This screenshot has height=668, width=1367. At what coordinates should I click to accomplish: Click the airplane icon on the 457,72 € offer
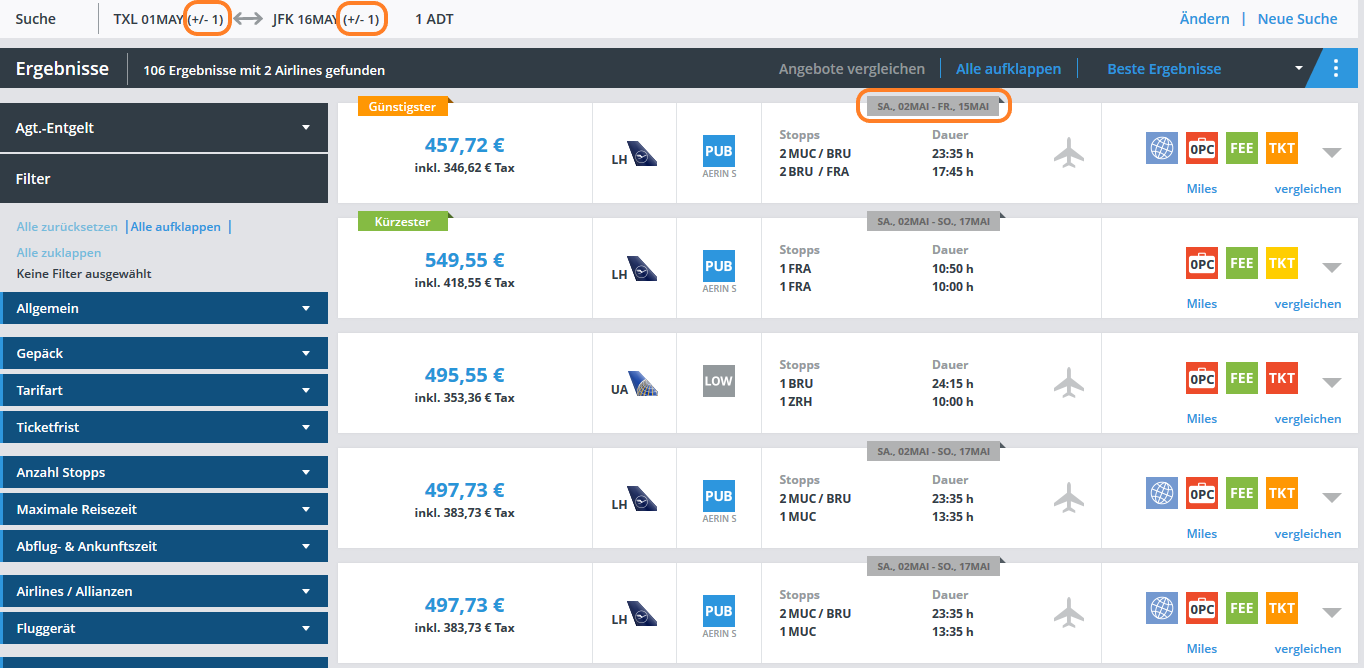(1069, 153)
